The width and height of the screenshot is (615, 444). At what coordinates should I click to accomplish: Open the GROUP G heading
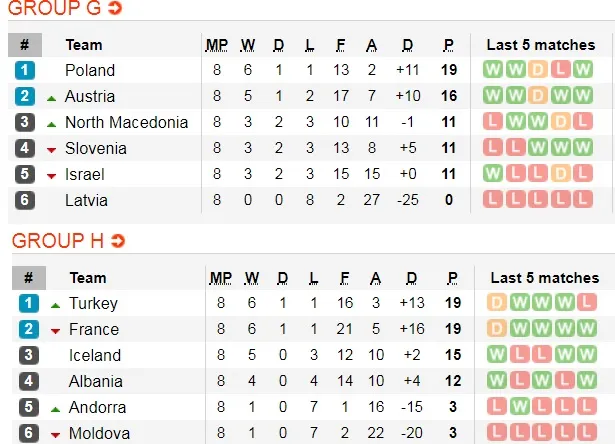pyautogui.click(x=55, y=10)
